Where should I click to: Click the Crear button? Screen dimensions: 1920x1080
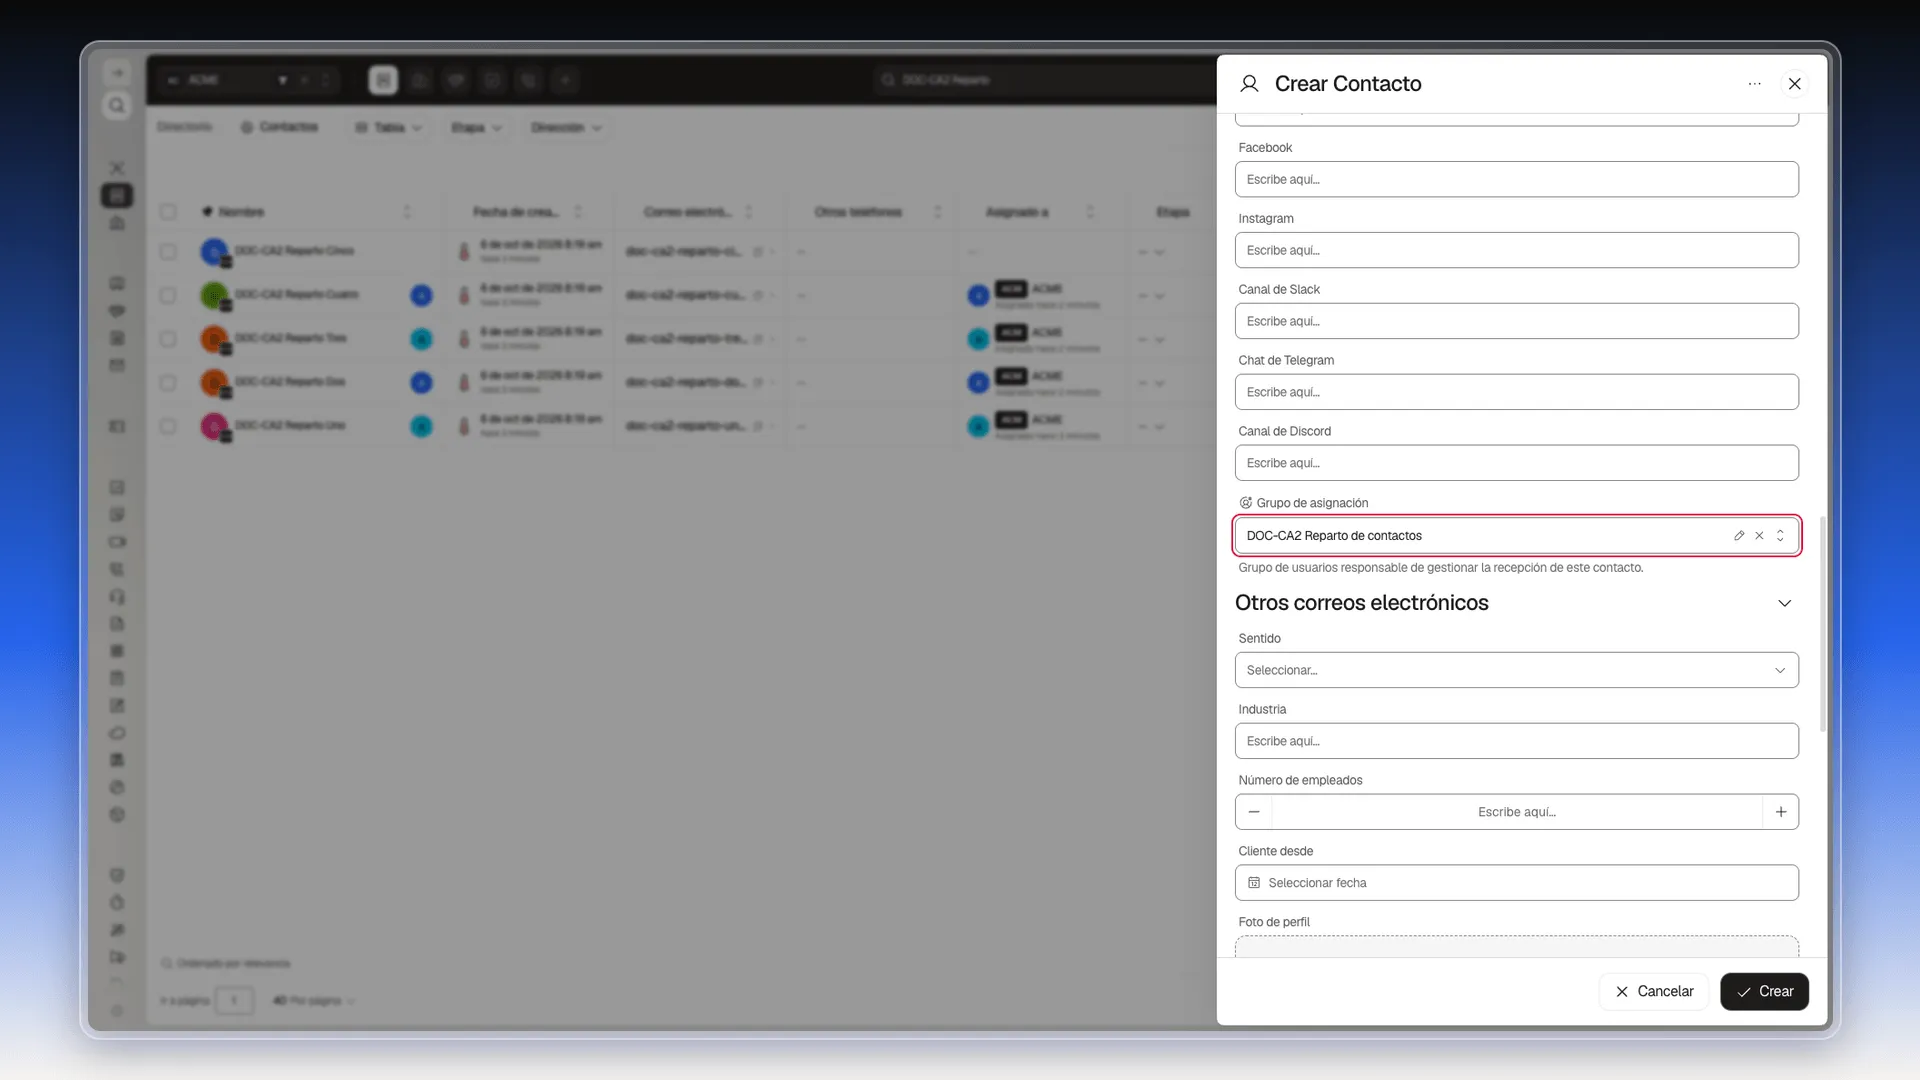click(x=1764, y=992)
